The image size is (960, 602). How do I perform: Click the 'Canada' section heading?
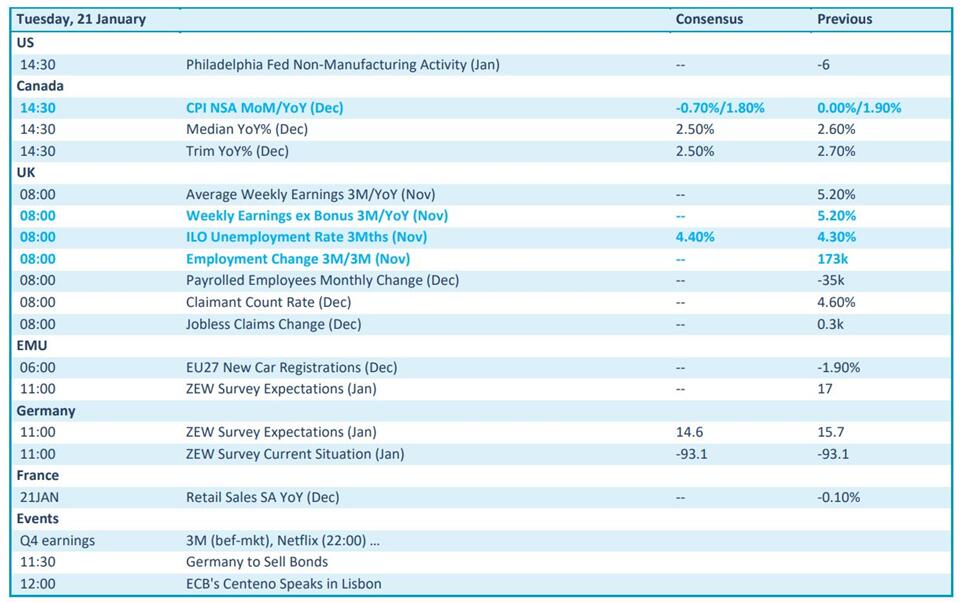[x=40, y=86]
